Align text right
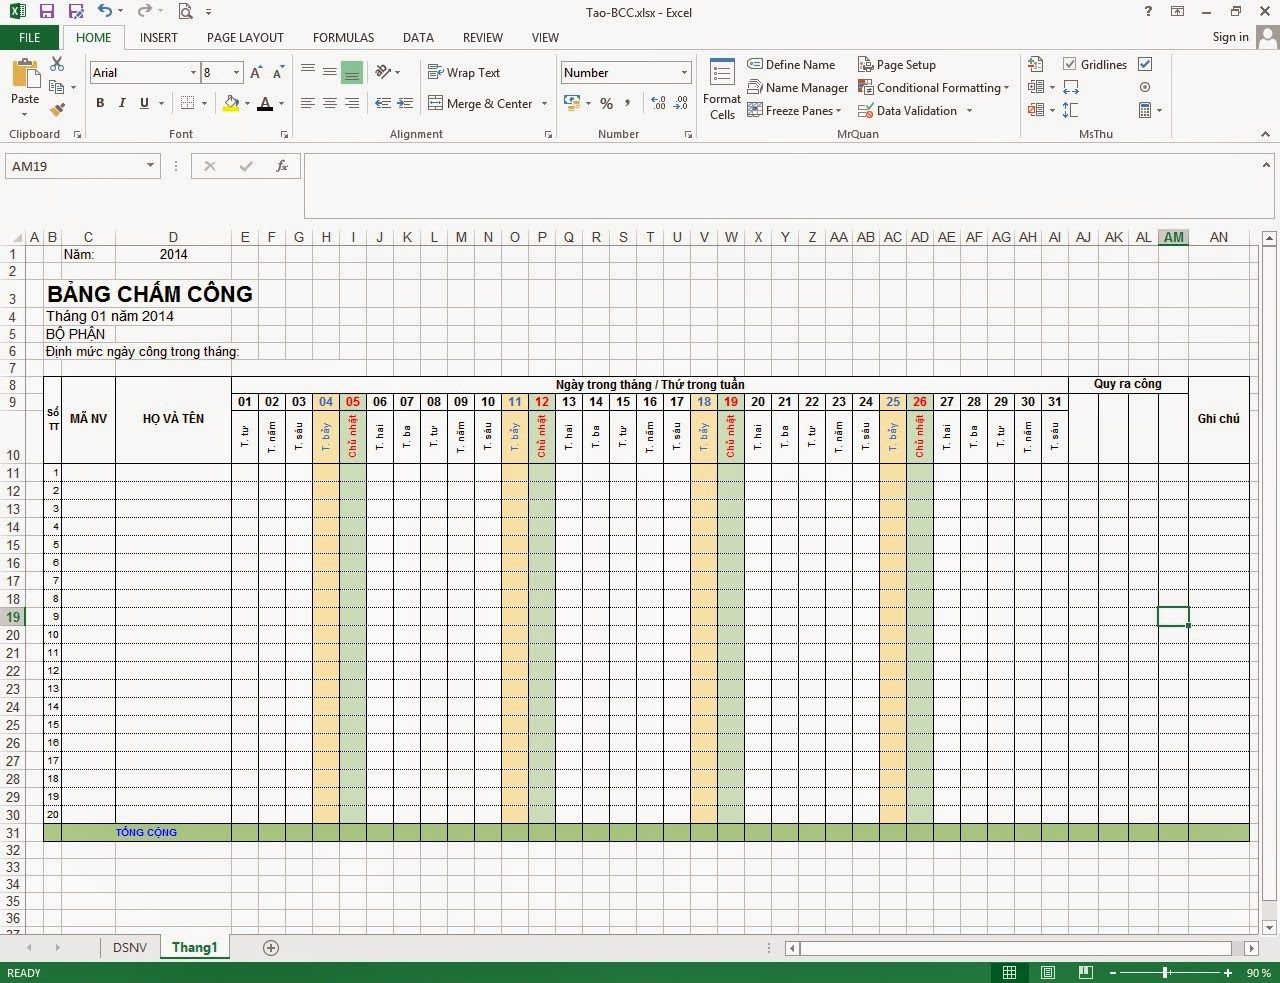 (351, 103)
